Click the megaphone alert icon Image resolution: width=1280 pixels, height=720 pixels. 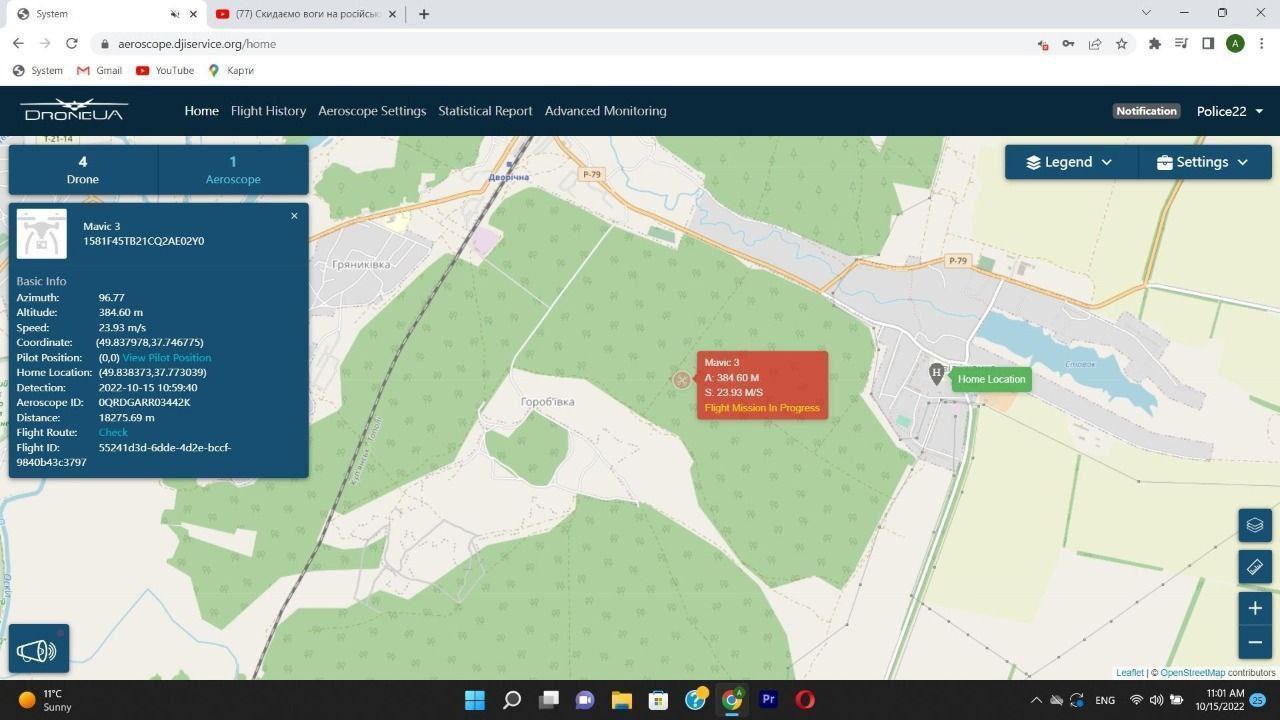click(38, 651)
